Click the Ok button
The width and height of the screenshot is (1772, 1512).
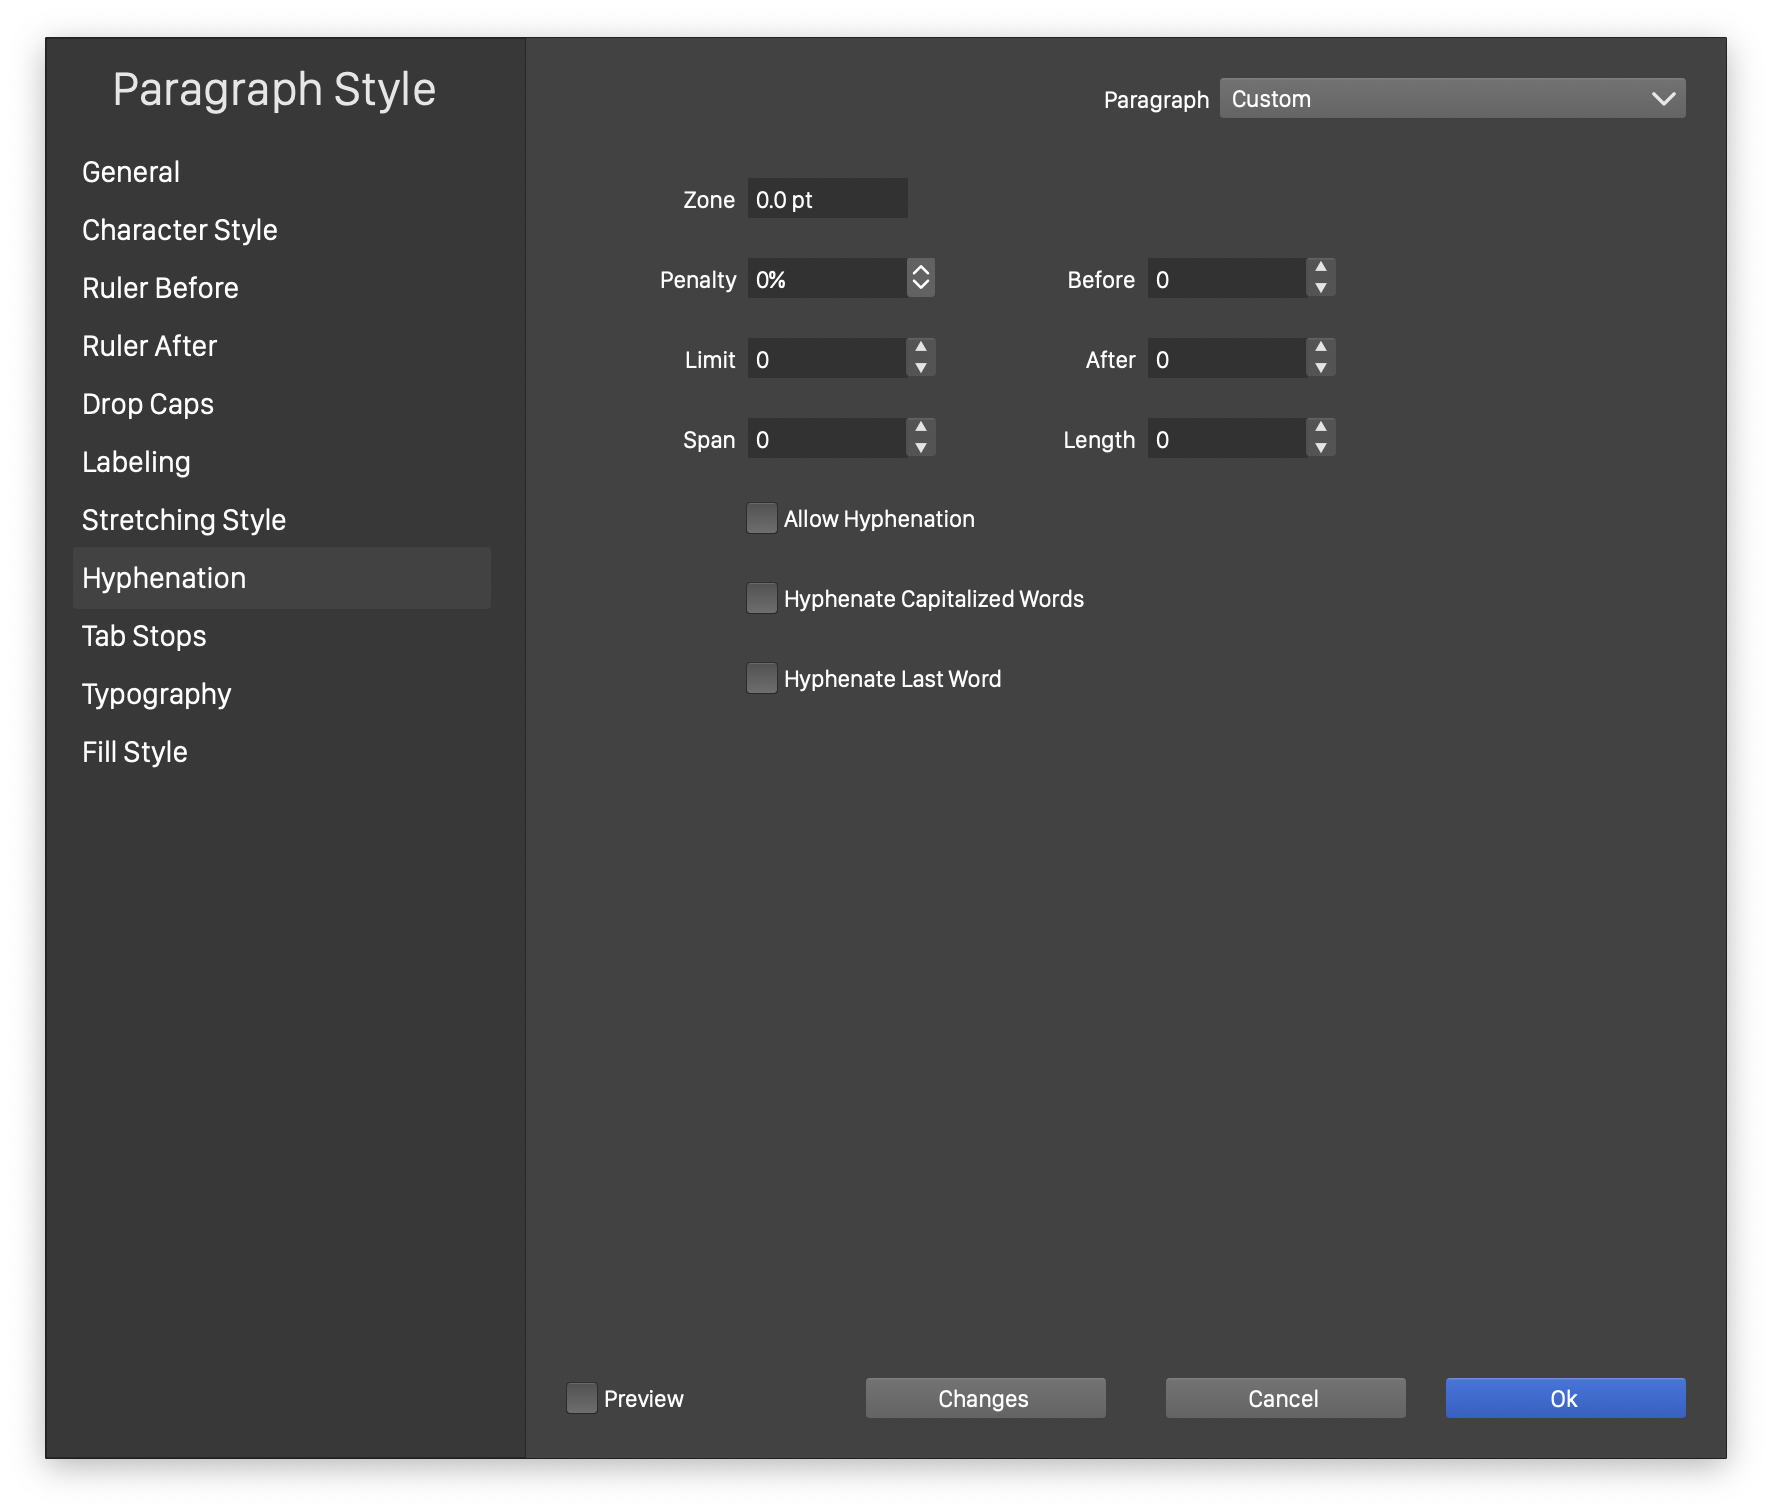(1565, 1398)
